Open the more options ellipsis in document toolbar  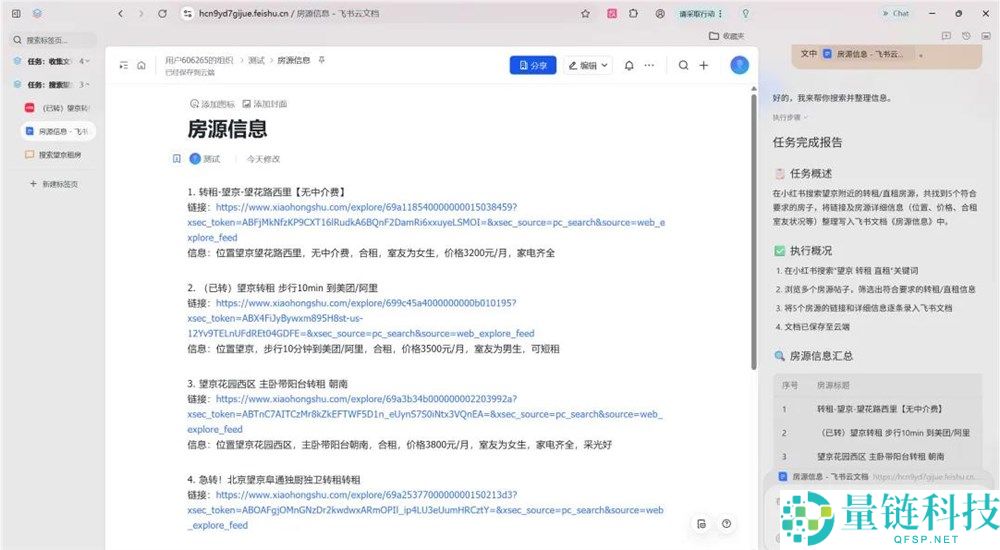(x=649, y=65)
